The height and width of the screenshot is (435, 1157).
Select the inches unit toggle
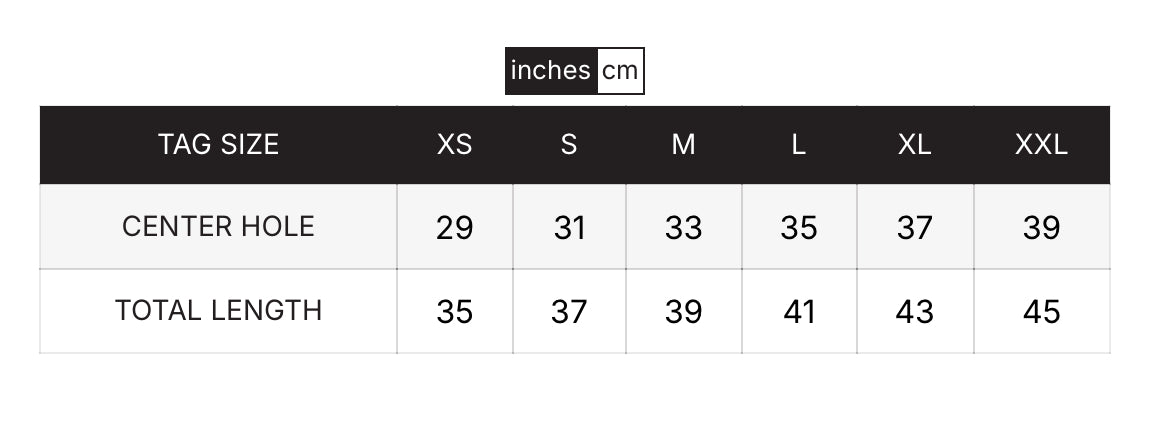point(551,71)
